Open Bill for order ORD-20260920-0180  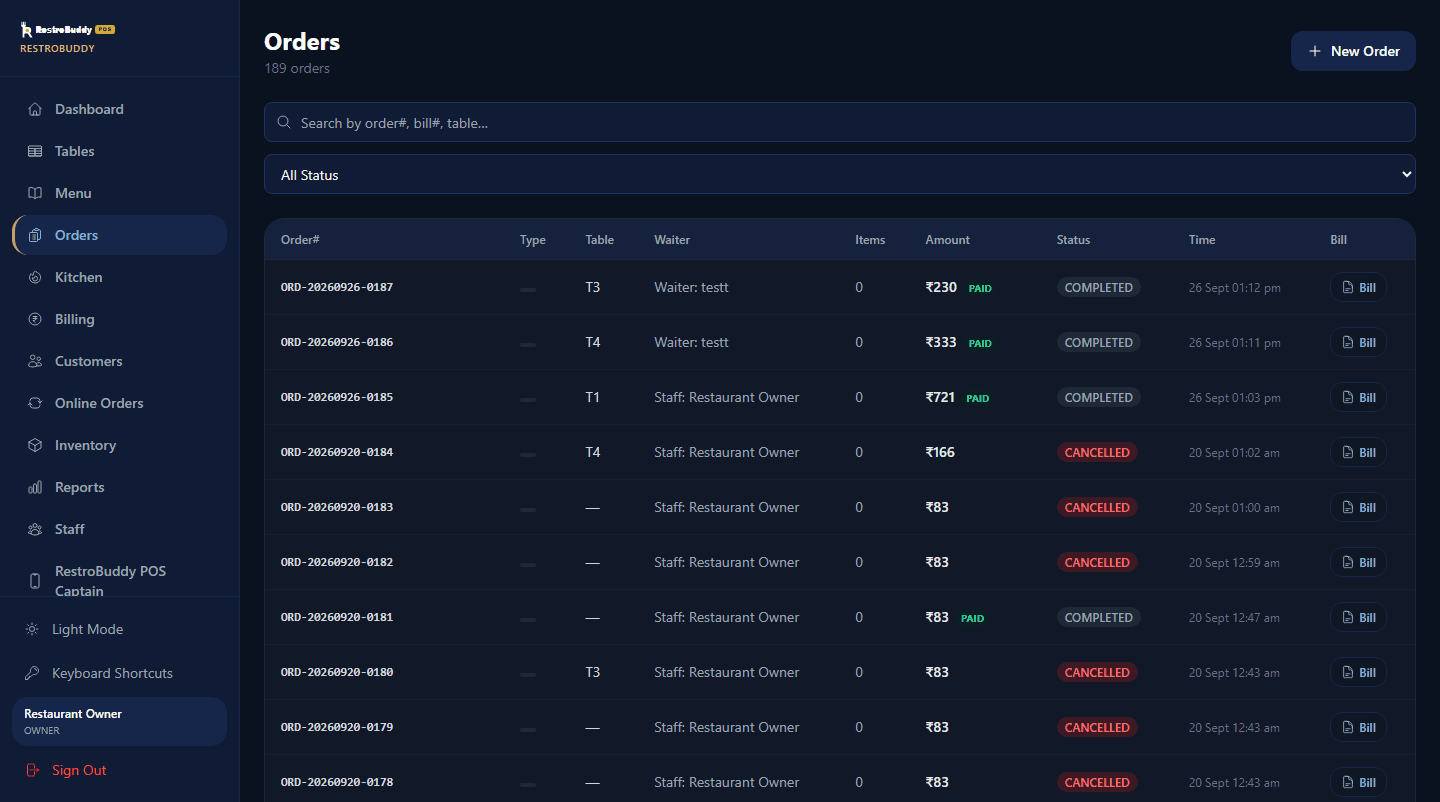click(x=1358, y=672)
